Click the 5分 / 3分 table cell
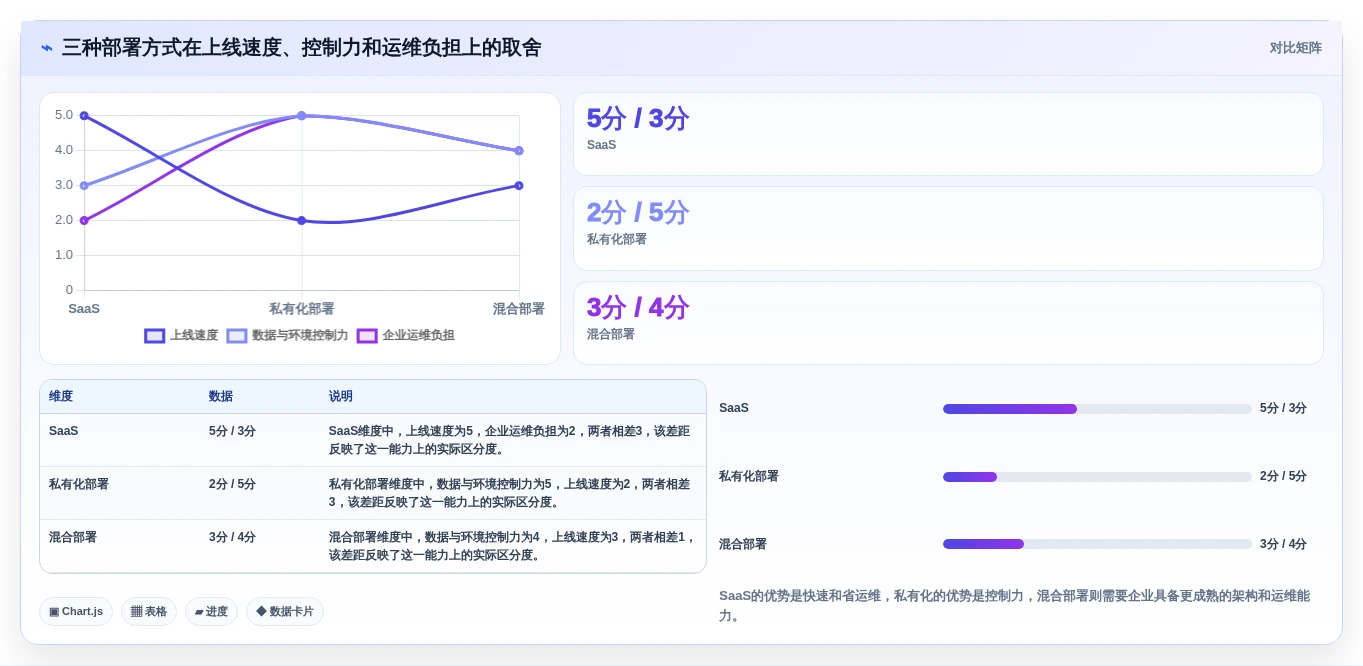 (x=232, y=431)
